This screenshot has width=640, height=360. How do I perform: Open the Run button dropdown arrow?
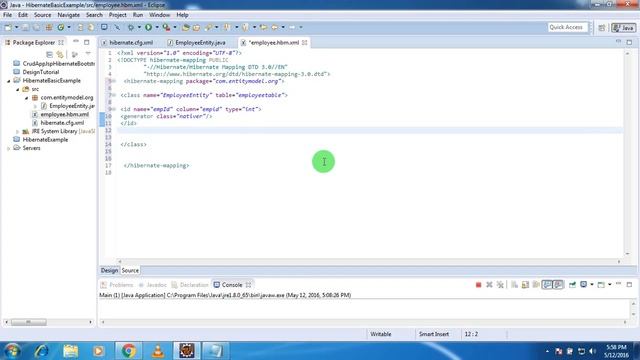point(157,27)
